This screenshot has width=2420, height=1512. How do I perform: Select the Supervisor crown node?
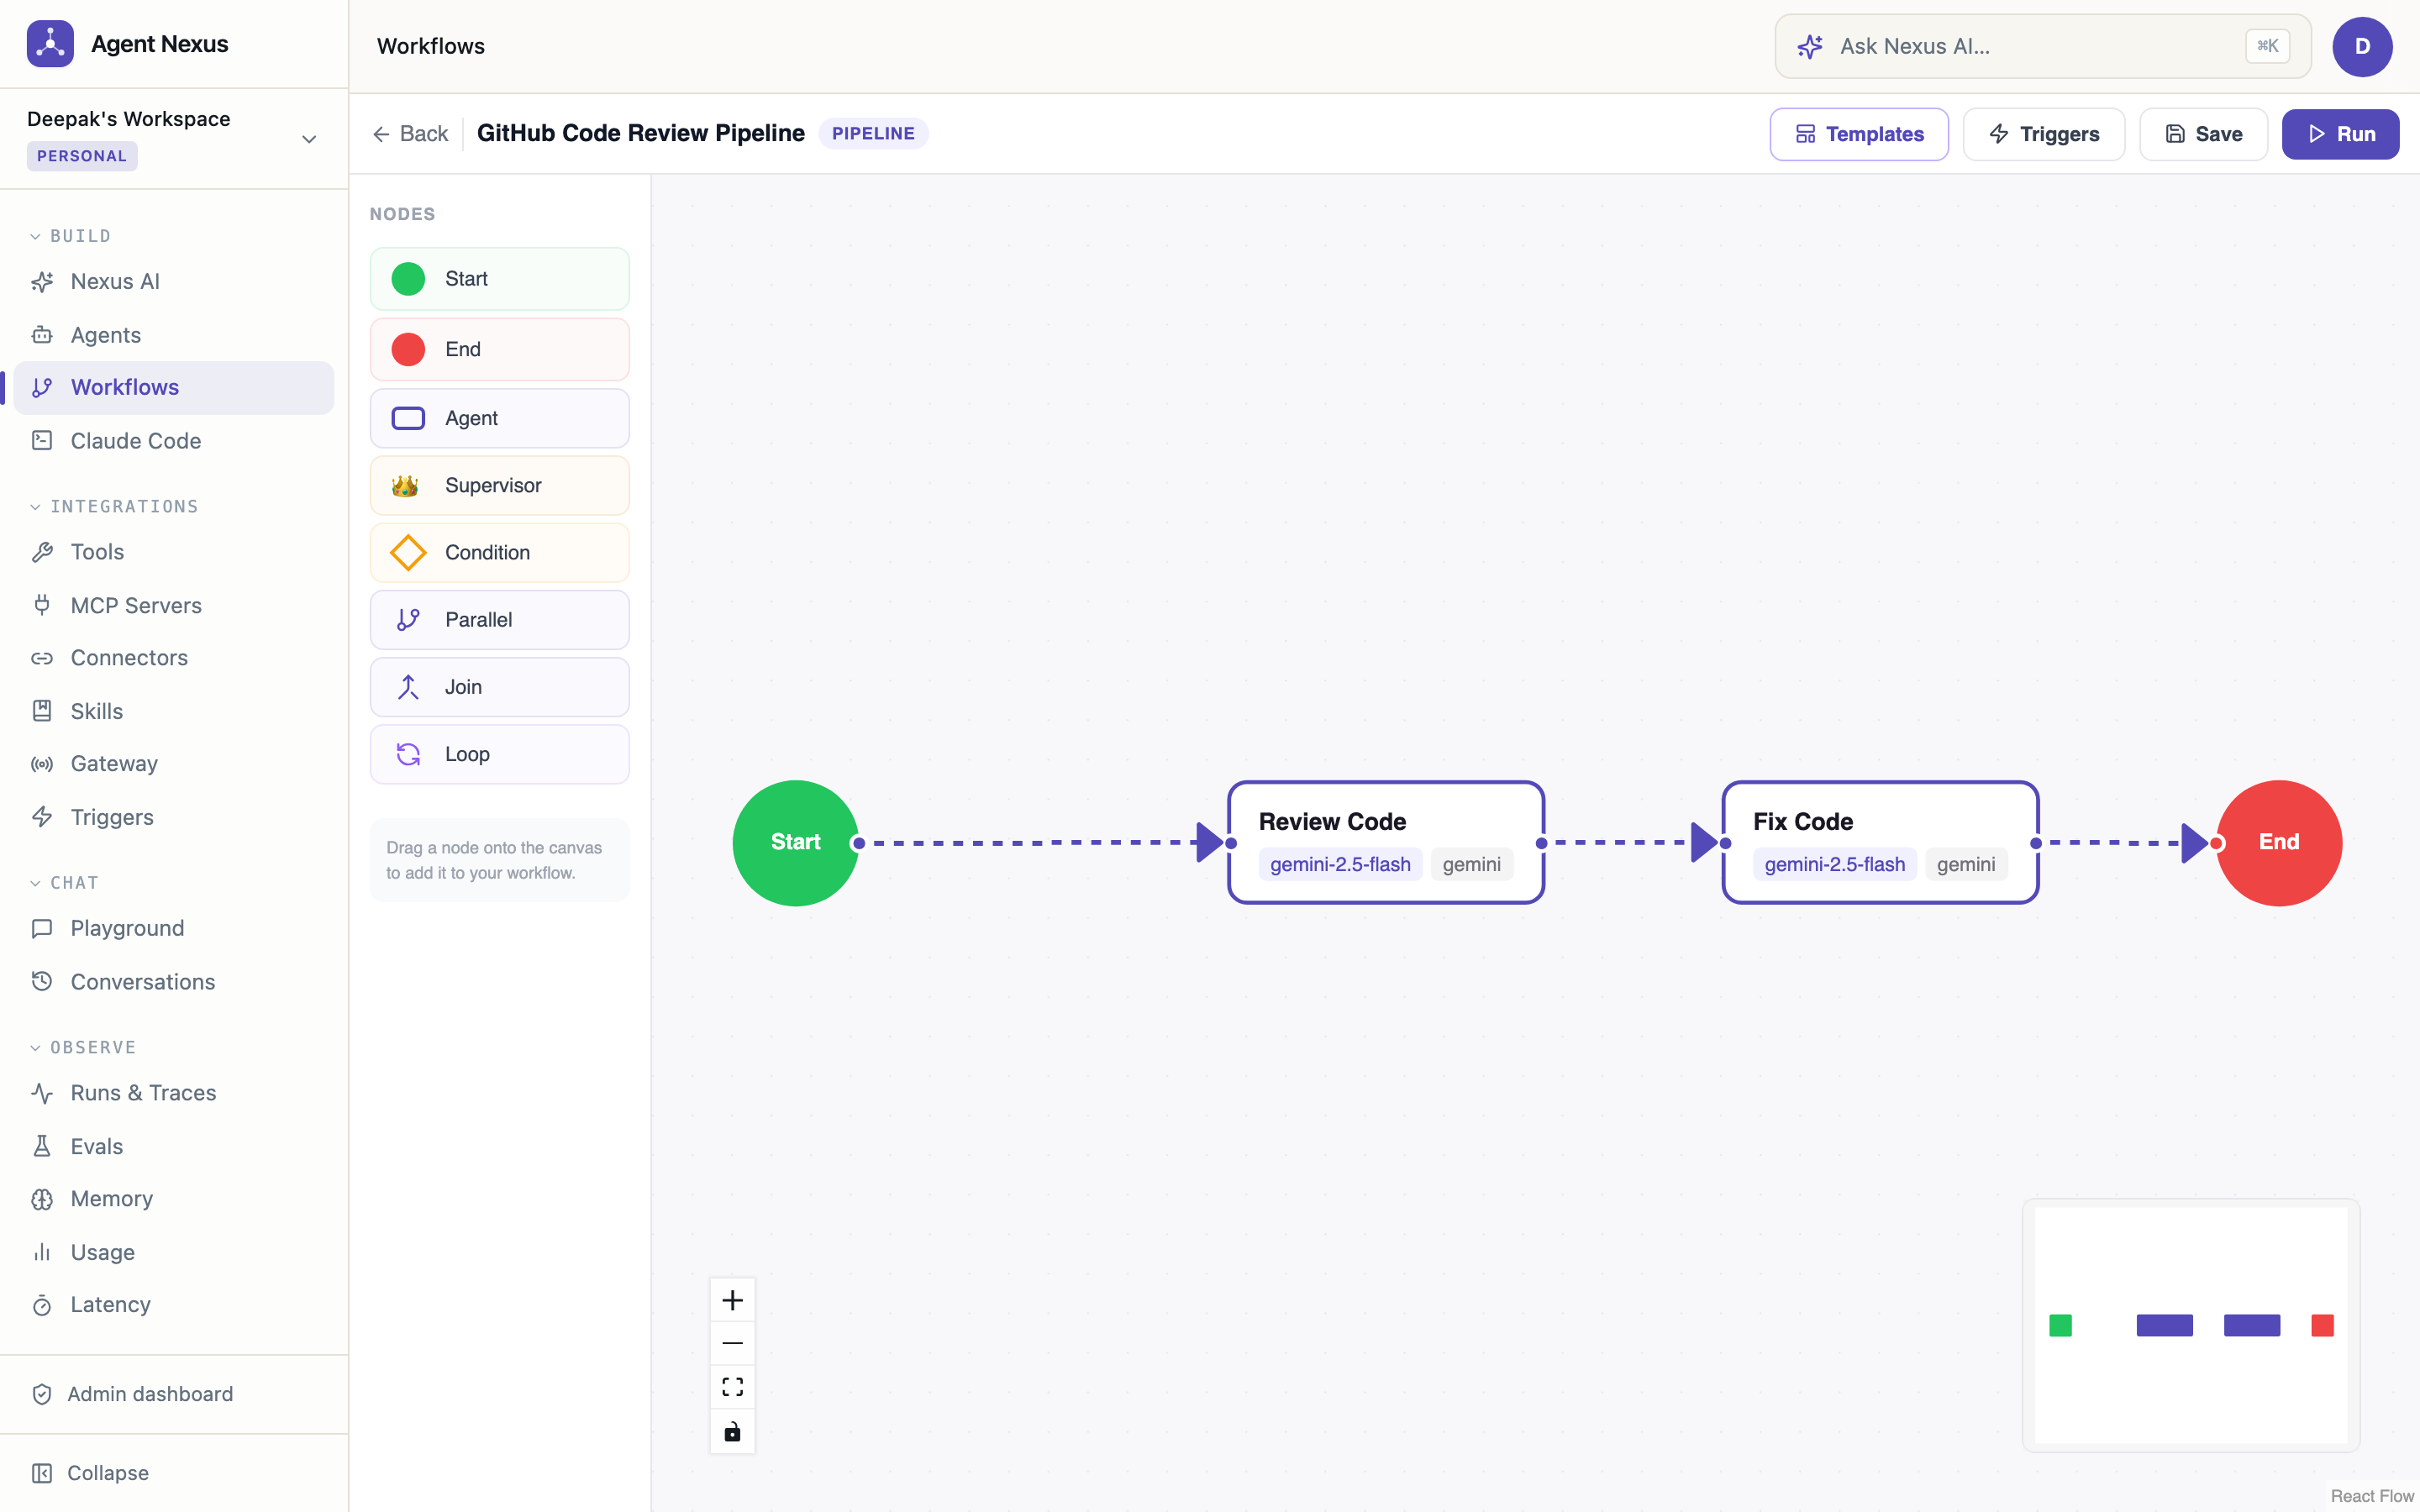(x=499, y=486)
